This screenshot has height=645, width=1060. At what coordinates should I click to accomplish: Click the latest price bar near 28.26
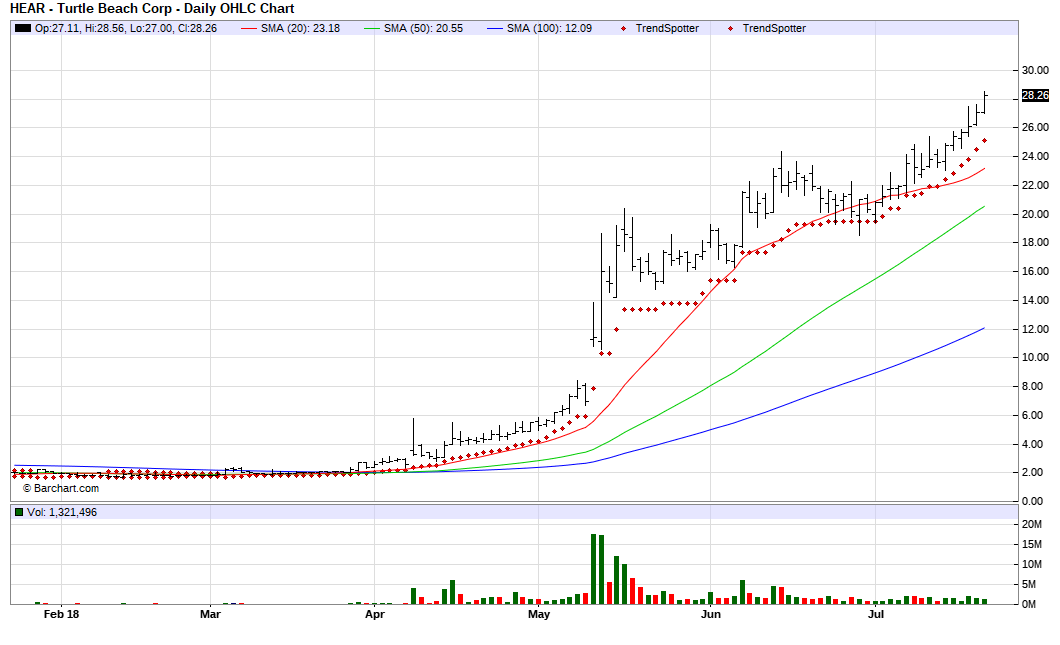point(985,102)
